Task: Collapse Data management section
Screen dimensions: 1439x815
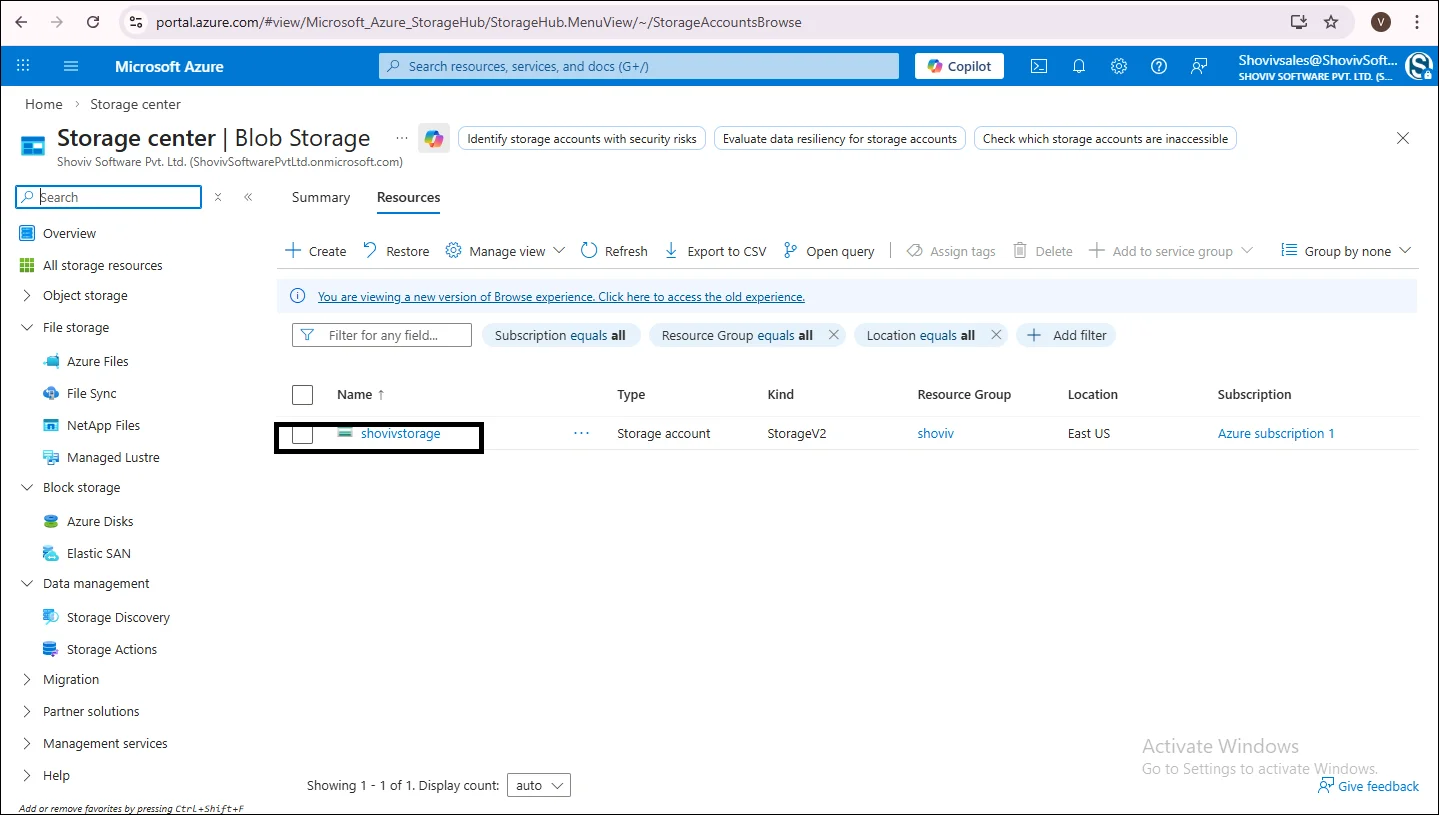Action: (x=27, y=584)
